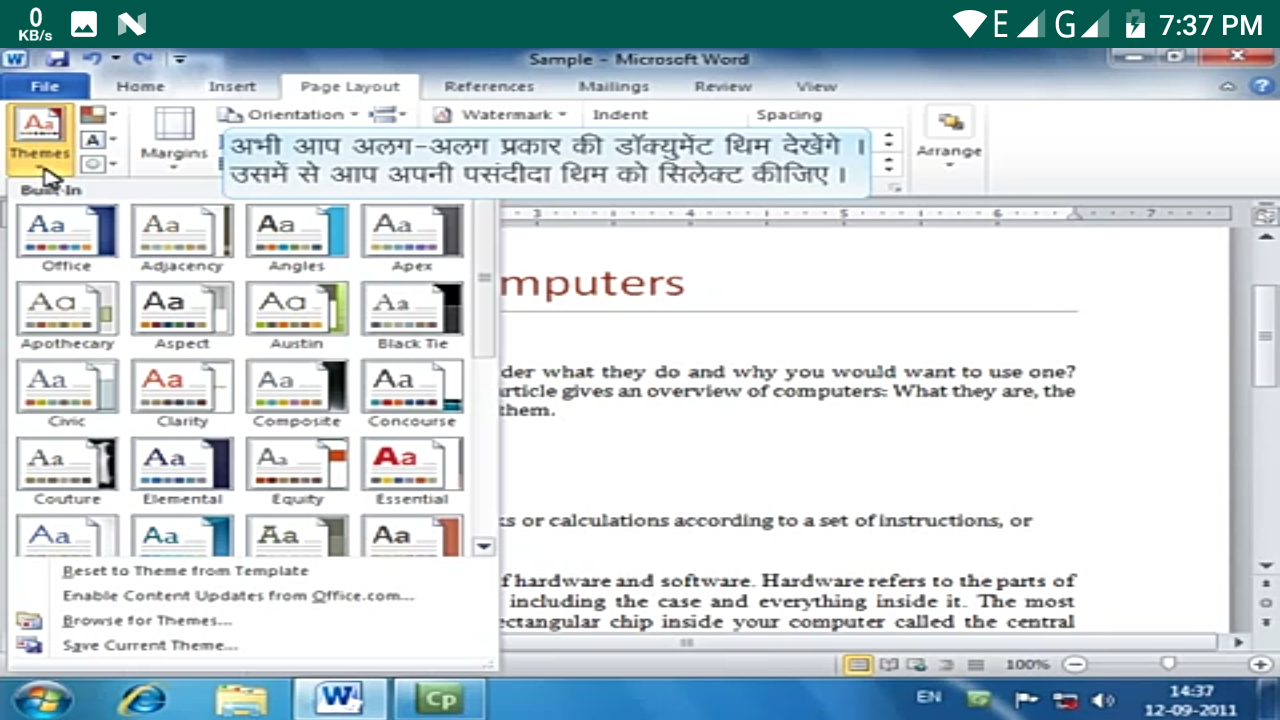Select the Office theme thumbnail

click(67, 238)
